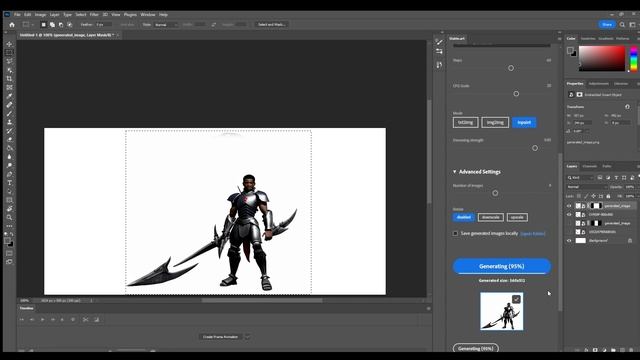Toggle visibility of top generated_image layer

(569, 206)
